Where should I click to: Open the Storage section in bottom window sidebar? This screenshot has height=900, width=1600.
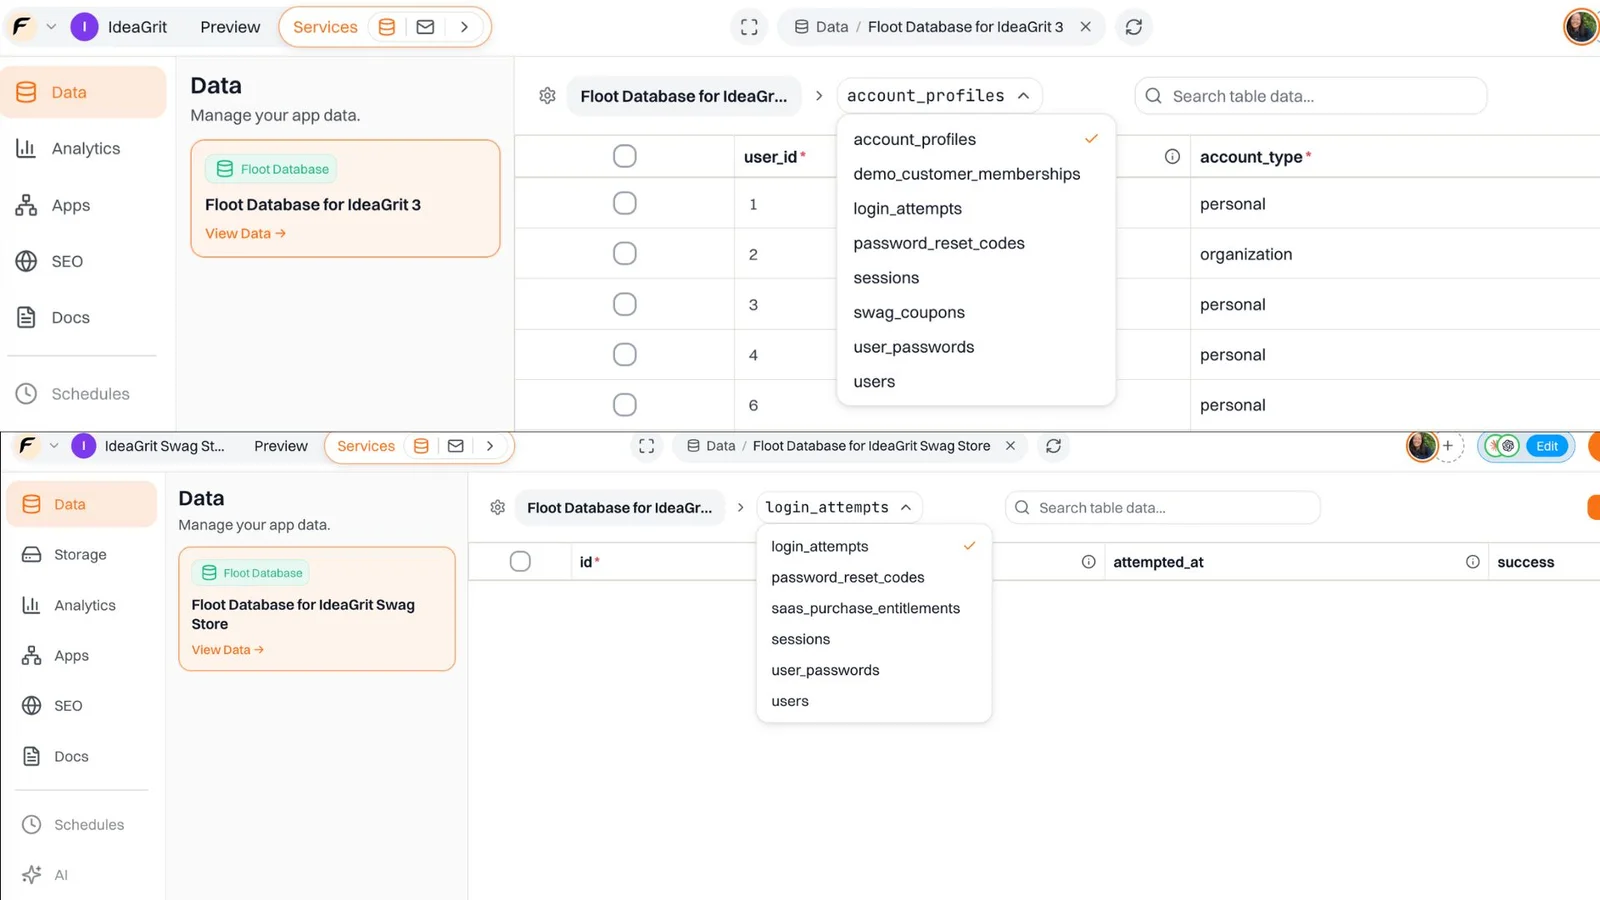coord(81,554)
